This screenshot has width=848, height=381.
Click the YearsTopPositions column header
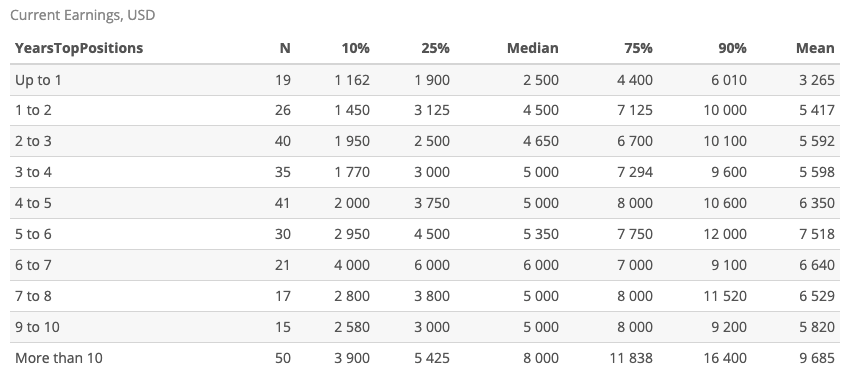[x=79, y=48]
